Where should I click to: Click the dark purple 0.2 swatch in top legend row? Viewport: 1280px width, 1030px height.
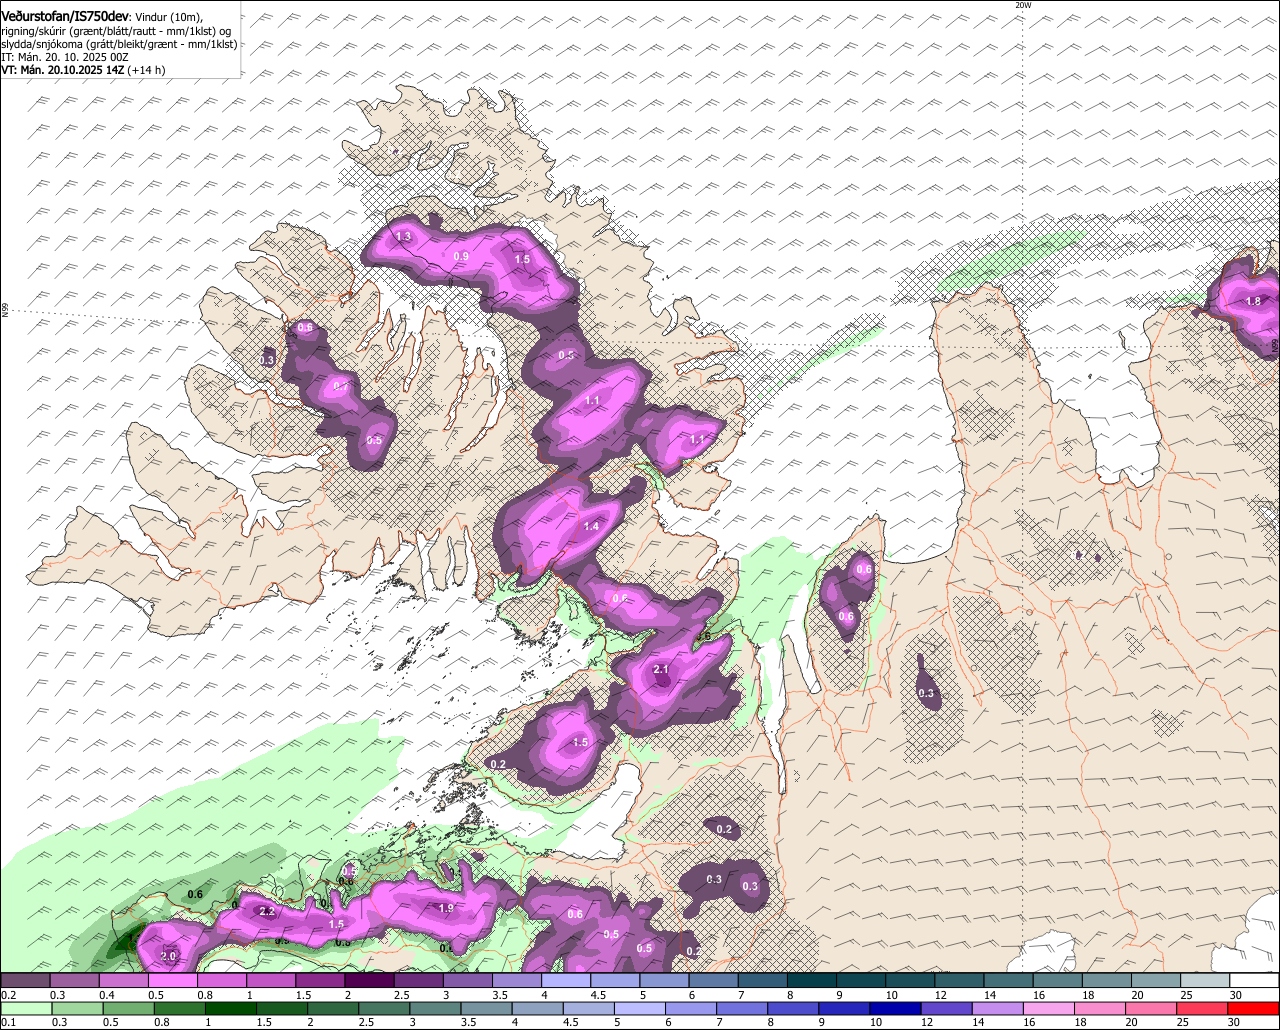(x=25, y=981)
